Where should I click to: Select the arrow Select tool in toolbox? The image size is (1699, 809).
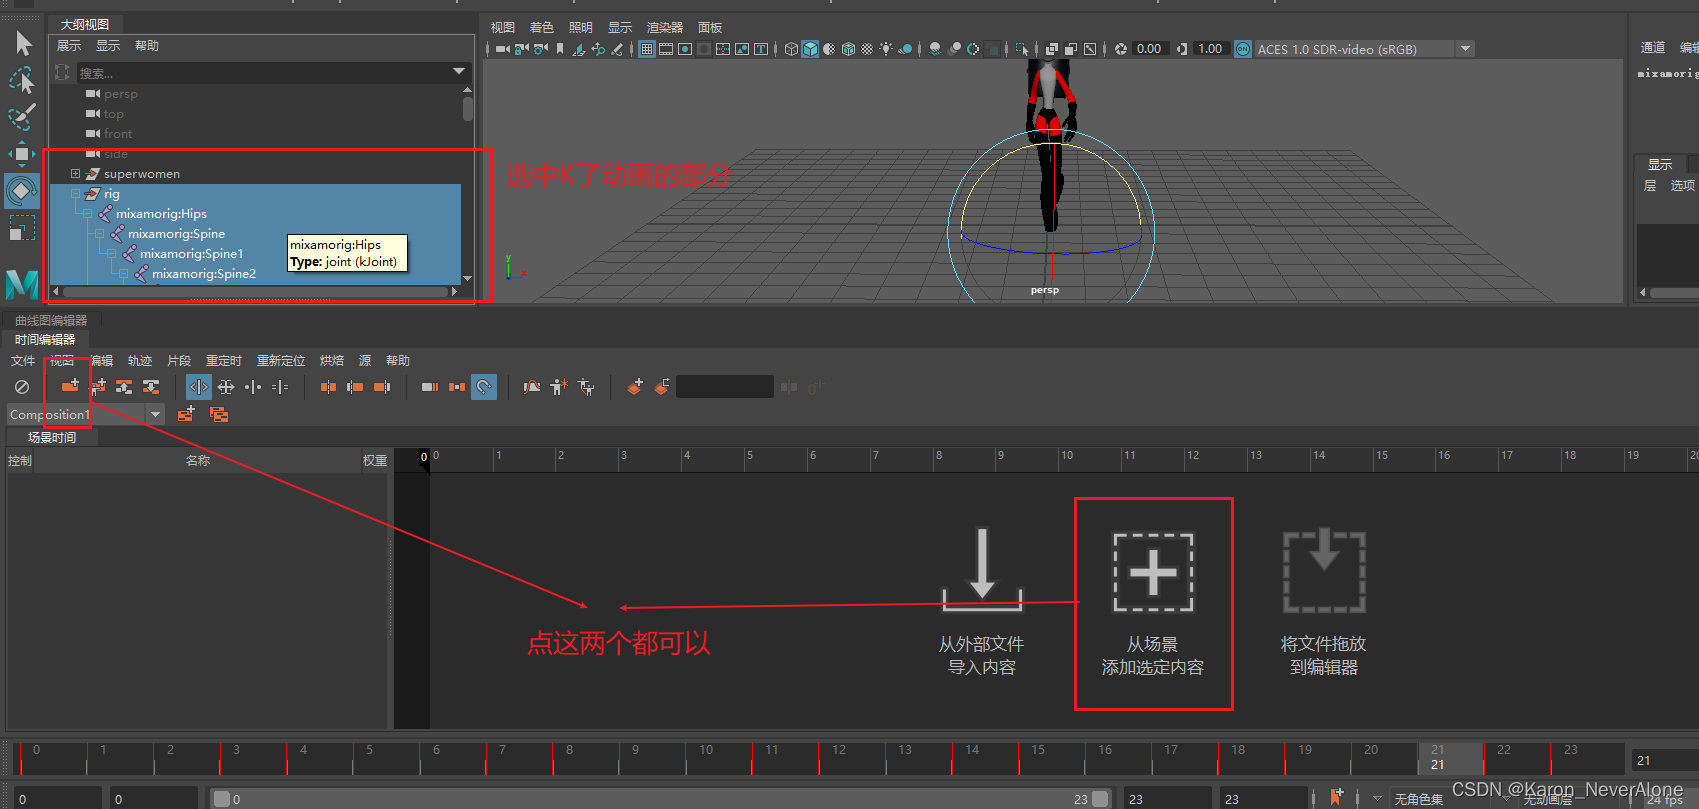tap(23, 43)
